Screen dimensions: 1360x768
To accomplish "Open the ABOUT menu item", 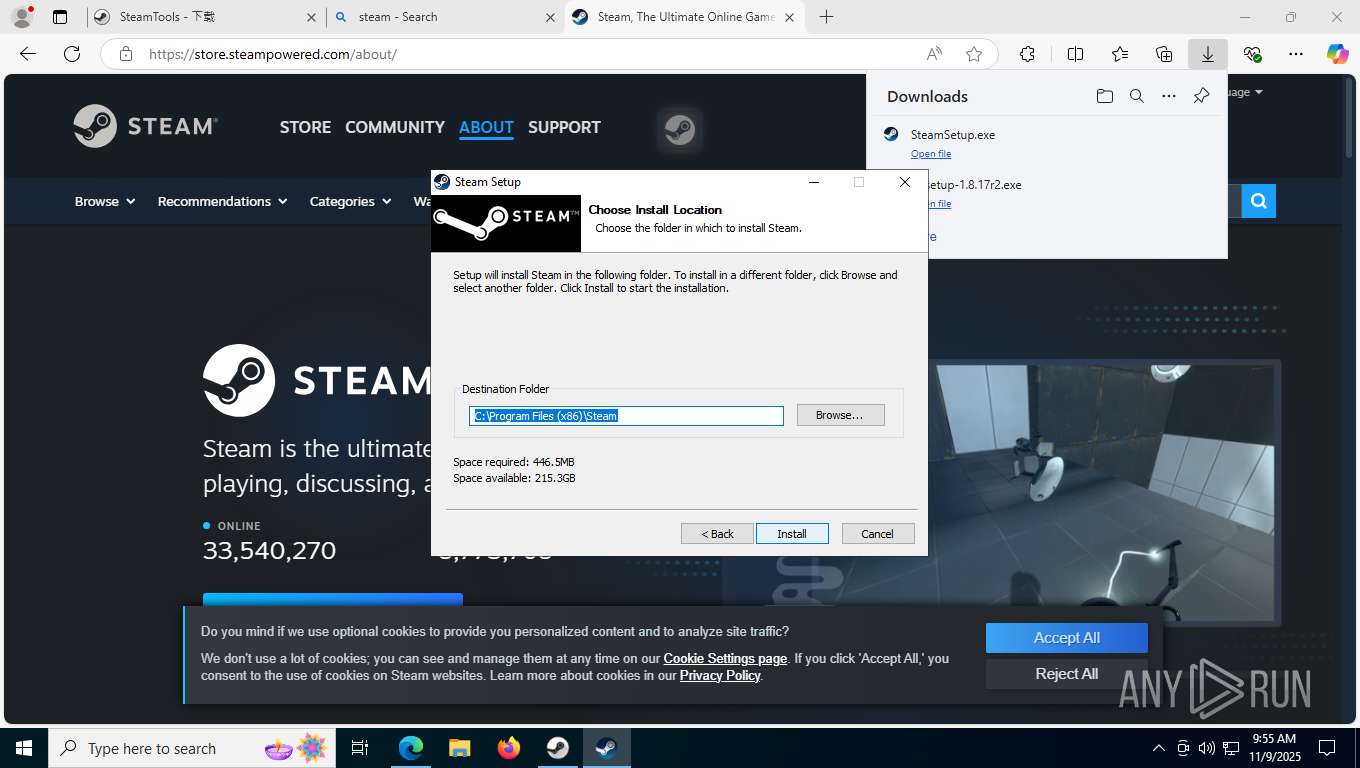I will [486, 127].
